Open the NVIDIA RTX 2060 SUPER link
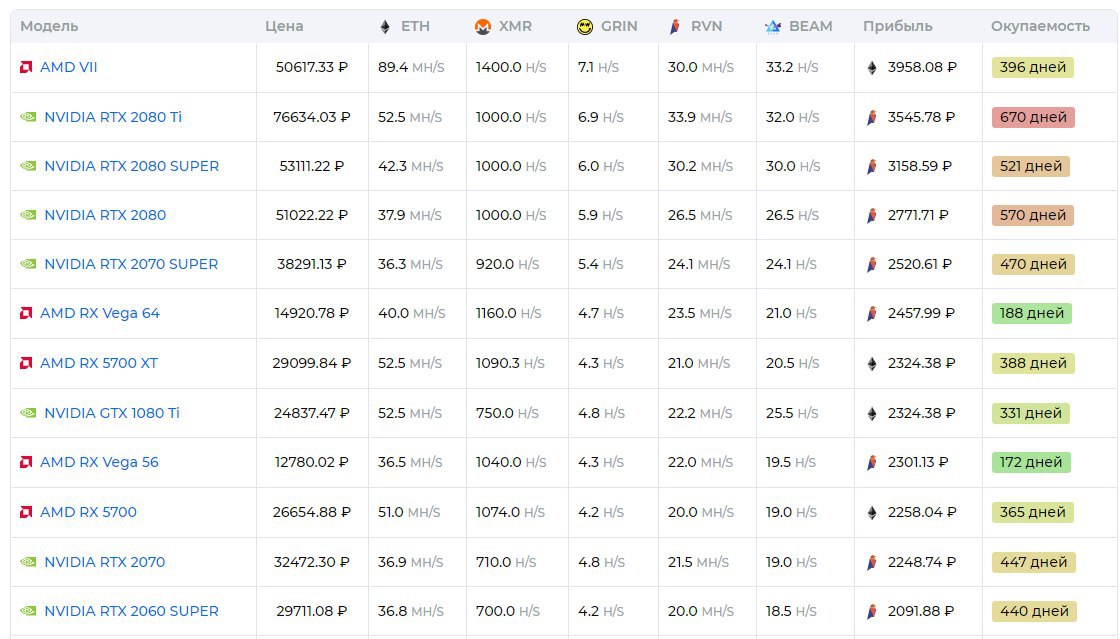Screen dimensions: 1120x639 pos(131,611)
